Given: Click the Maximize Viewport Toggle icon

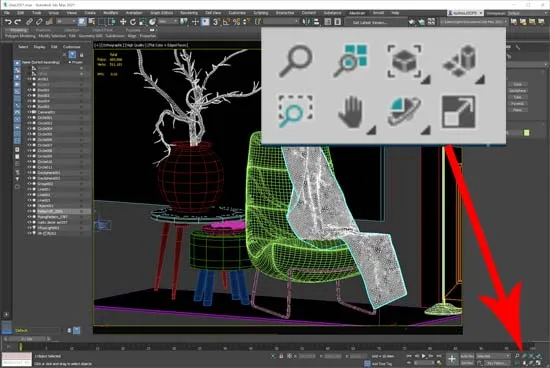Looking at the screenshot, I should coord(458,112).
